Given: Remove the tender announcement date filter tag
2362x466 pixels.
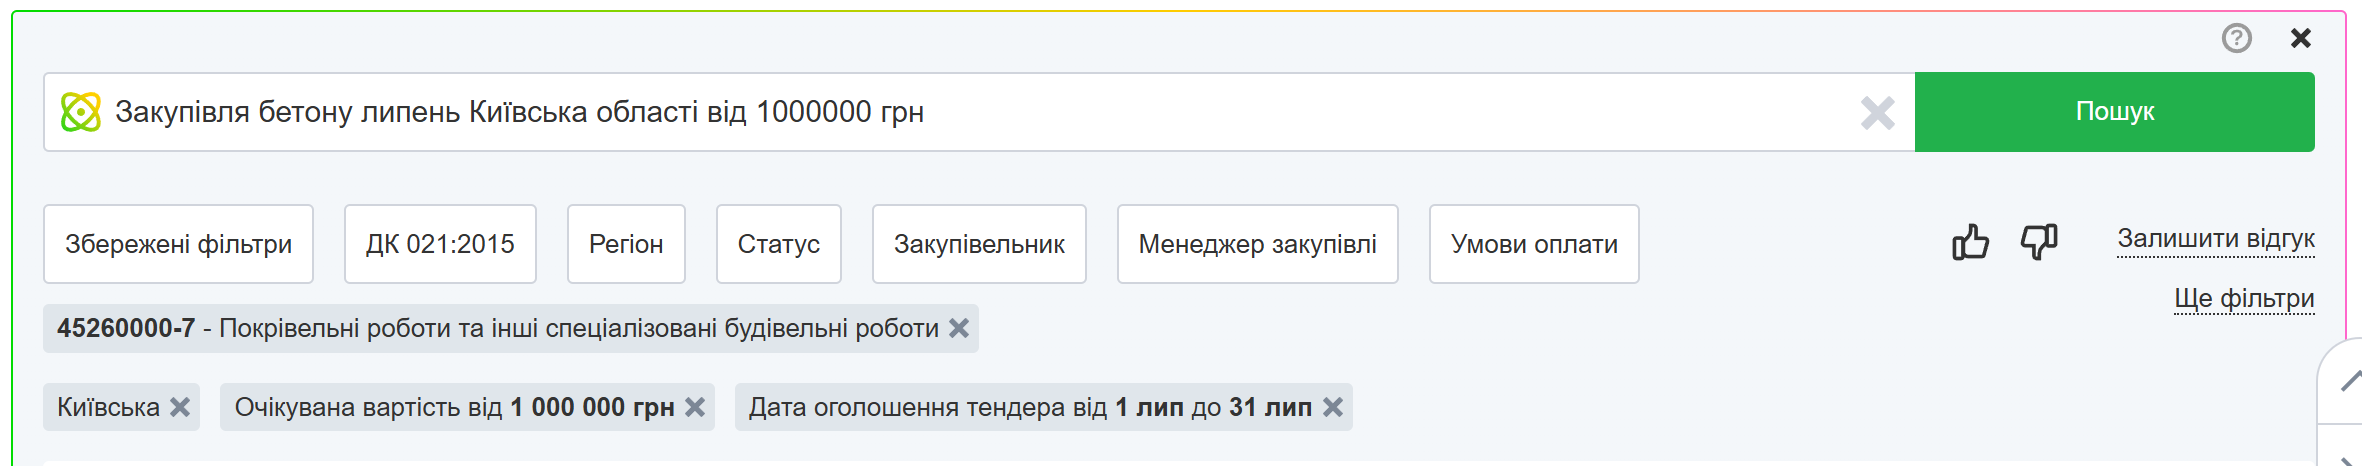Looking at the screenshot, I should click(1333, 407).
